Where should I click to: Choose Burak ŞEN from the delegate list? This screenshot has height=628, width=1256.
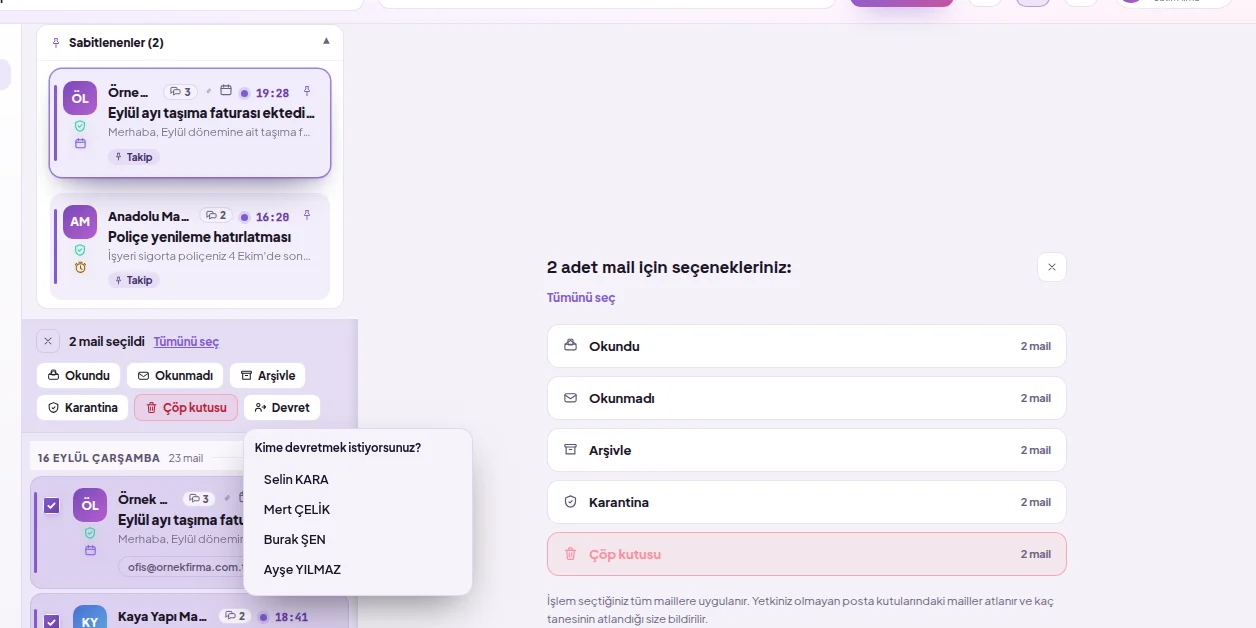click(x=295, y=539)
